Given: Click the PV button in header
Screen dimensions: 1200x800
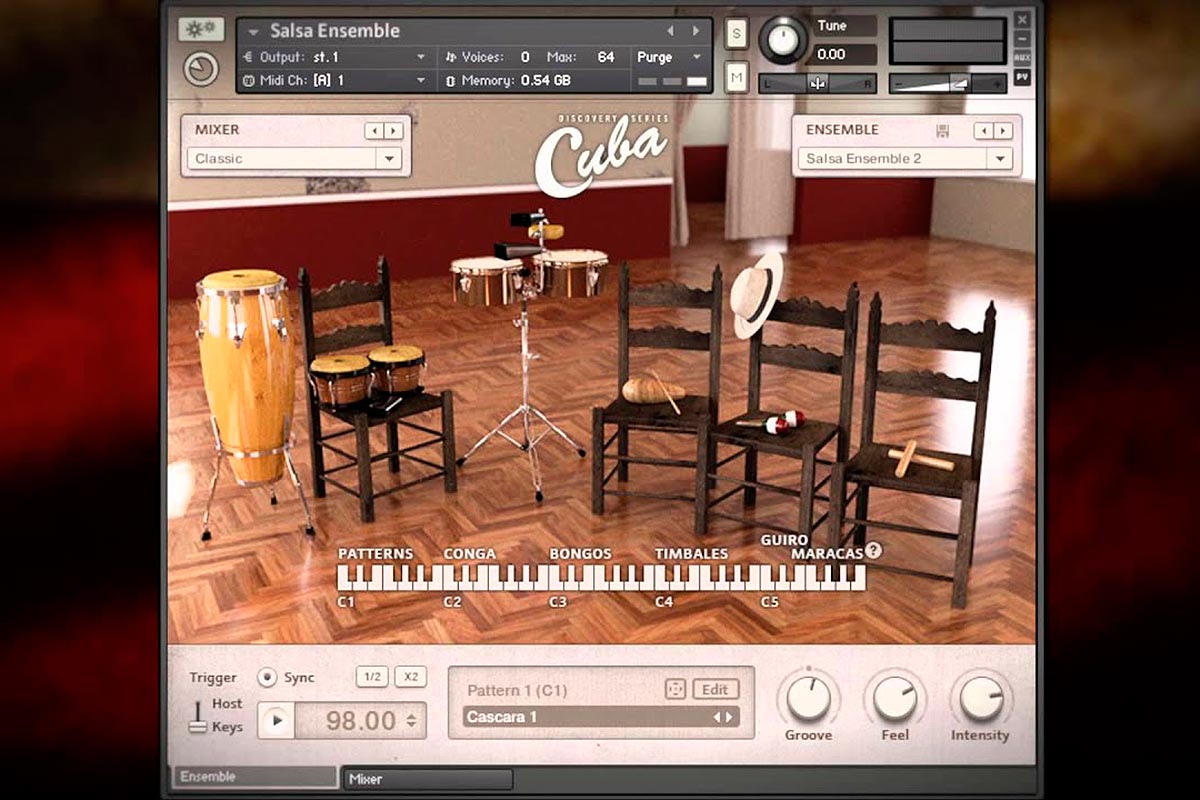Looking at the screenshot, I should click(x=1022, y=77).
